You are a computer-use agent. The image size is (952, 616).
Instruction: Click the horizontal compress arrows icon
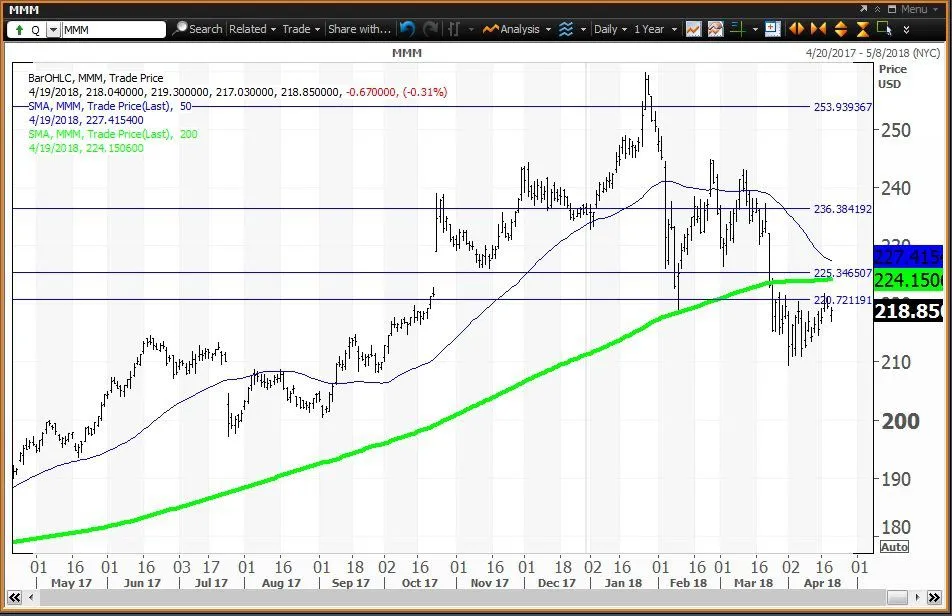[818, 29]
